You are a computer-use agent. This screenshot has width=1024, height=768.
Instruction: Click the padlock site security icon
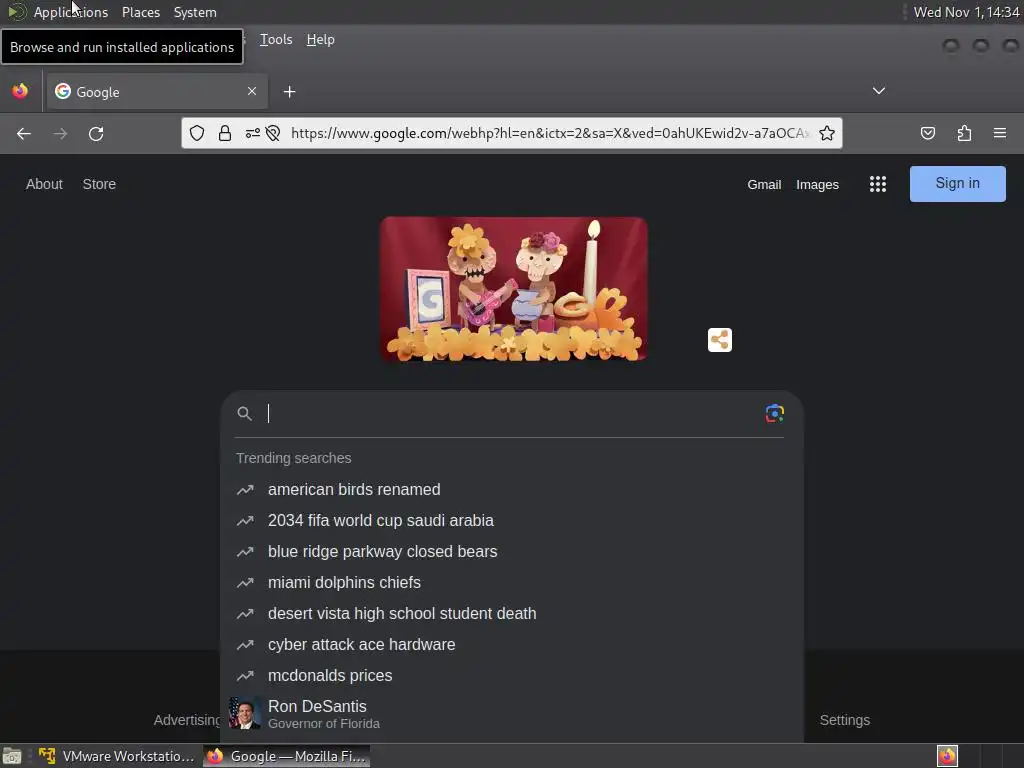pyautogui.click(x=225, y=133)
